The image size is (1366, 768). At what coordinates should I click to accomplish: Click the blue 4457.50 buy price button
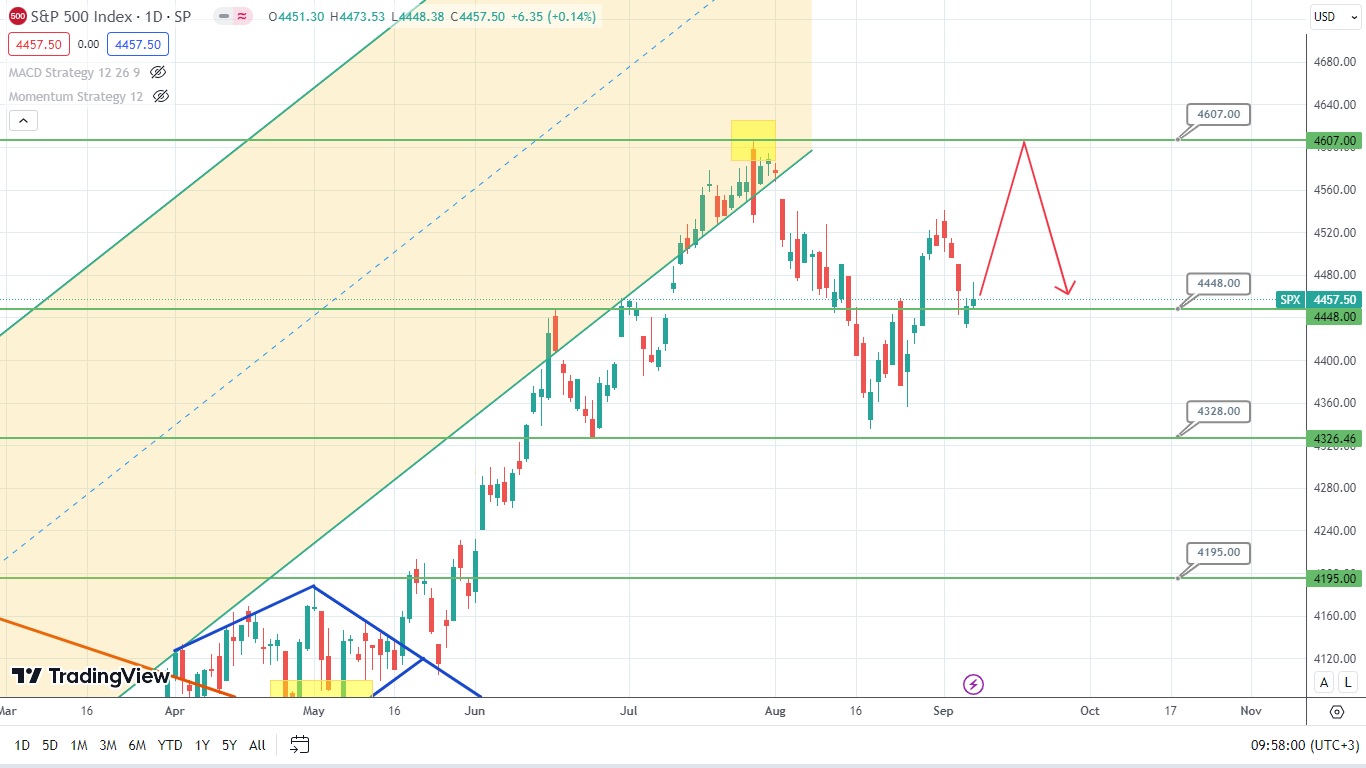[x=138, y=44]
